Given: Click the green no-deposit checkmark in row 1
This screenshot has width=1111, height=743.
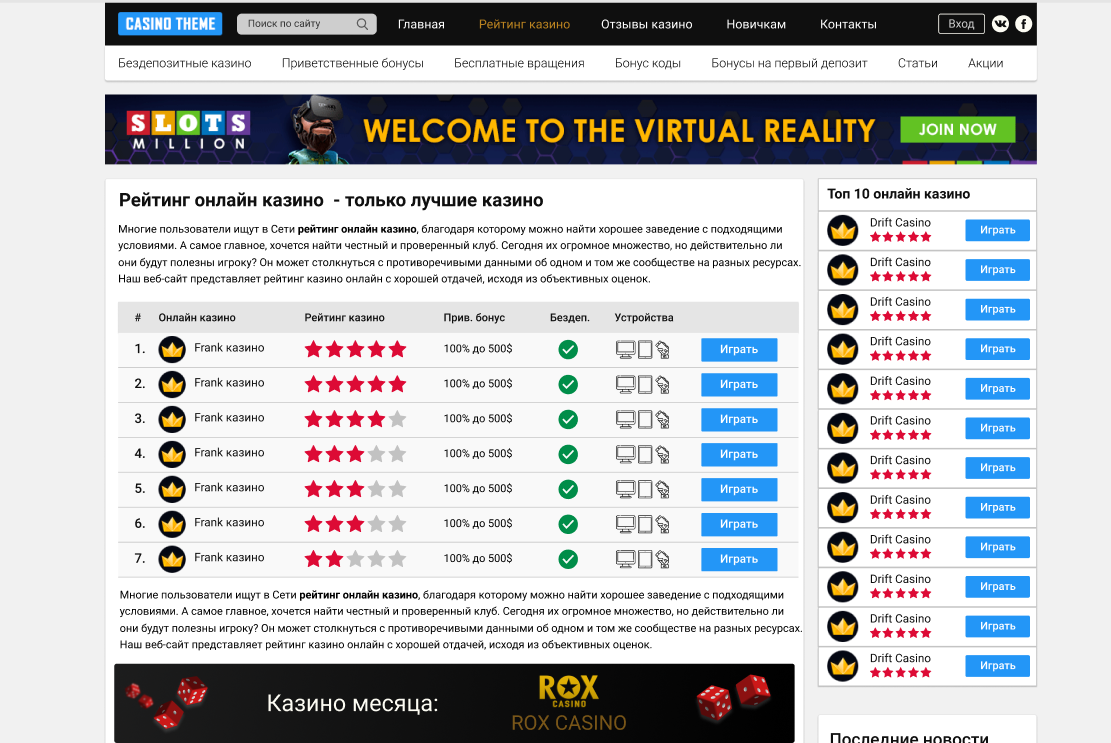Looking at the screenshot, I should pos(568,349).
